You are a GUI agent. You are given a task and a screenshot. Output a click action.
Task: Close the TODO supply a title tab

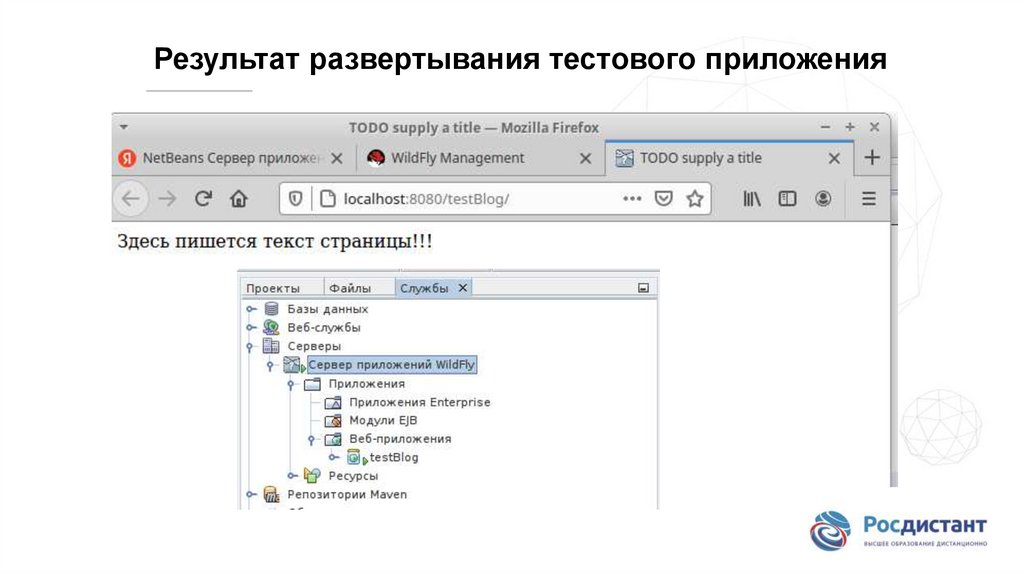(834, 158)
